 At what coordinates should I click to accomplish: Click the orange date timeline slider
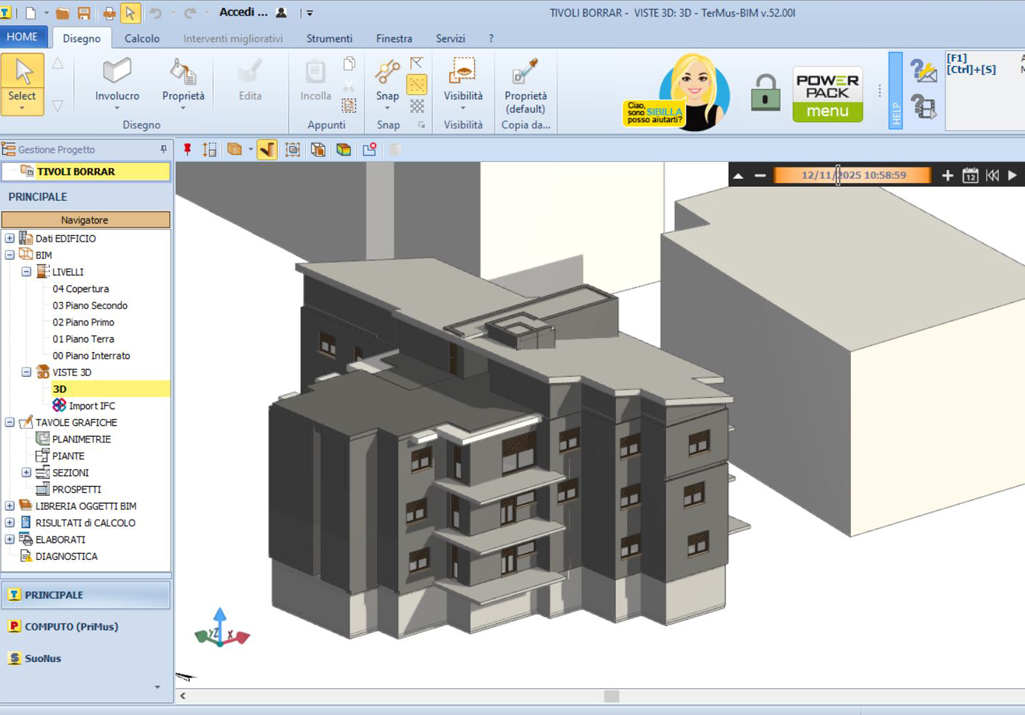tap(852, 175)
